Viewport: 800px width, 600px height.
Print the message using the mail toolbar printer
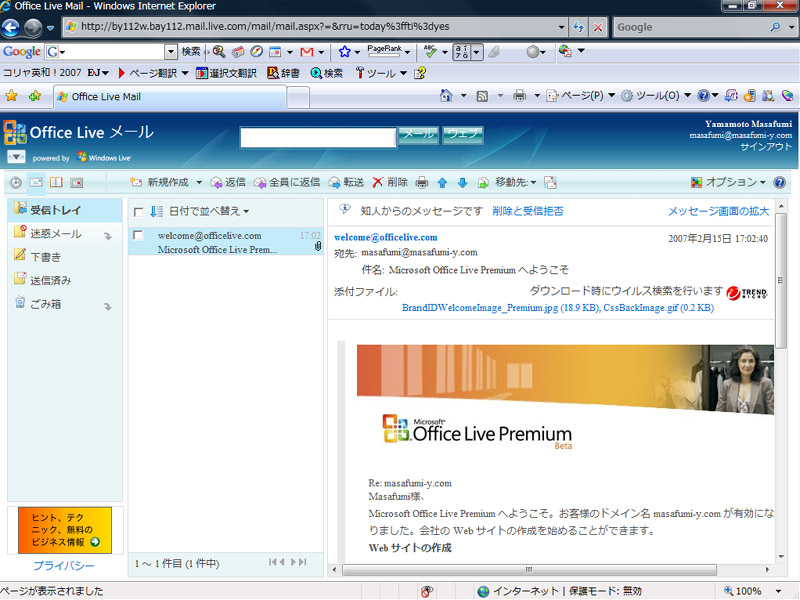tap(421, 183)
